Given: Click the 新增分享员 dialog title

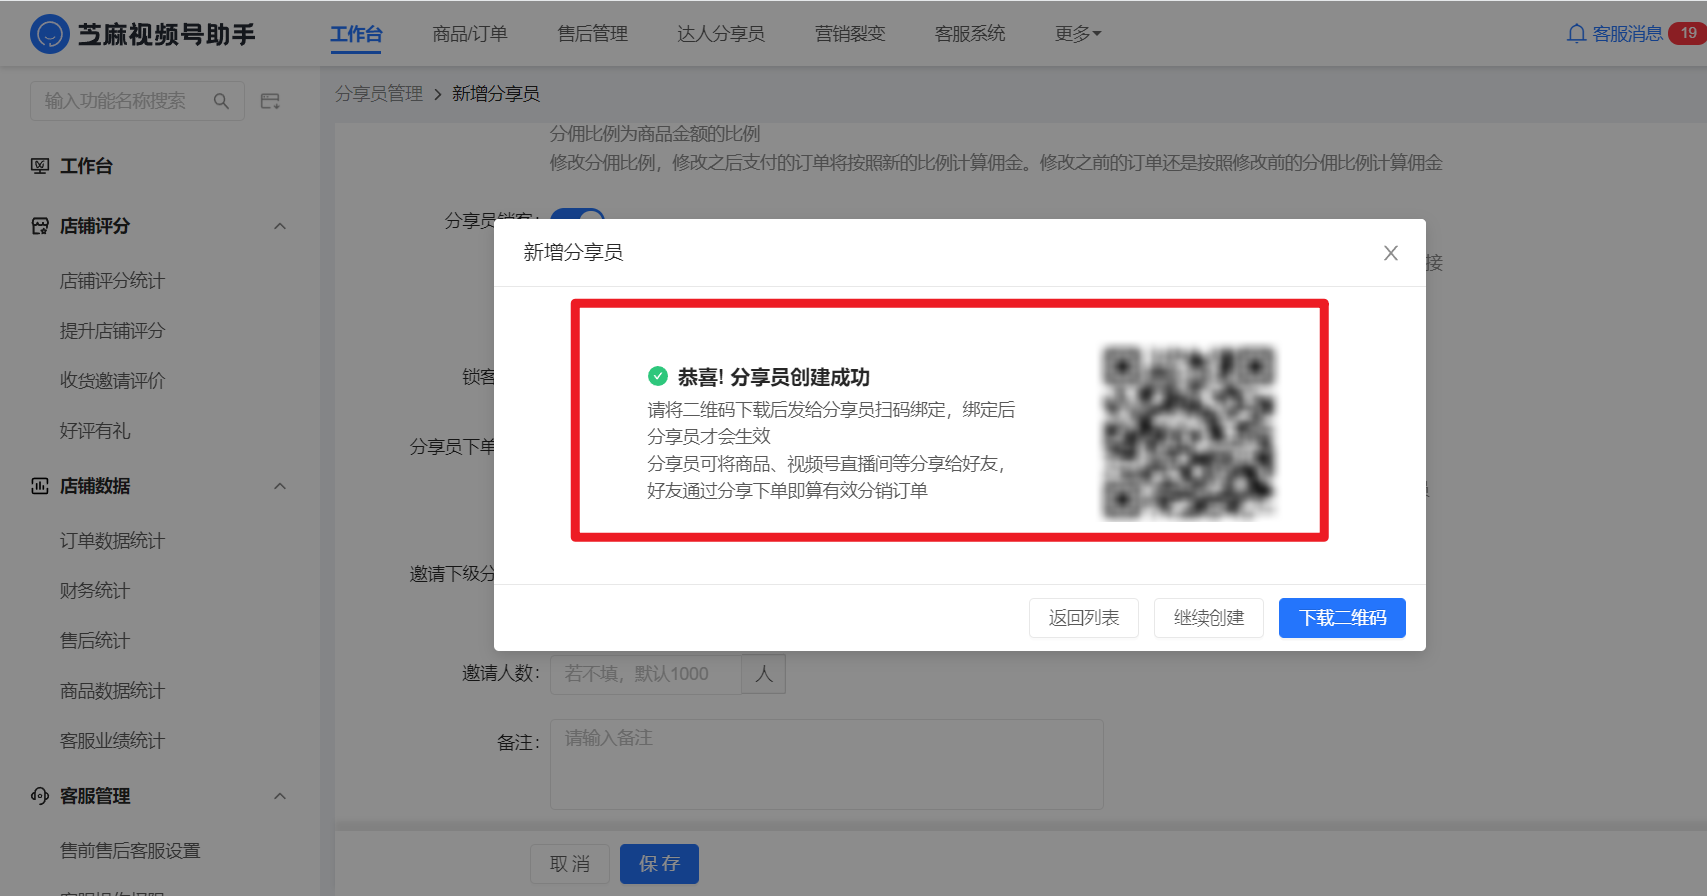Looking at the screenshot, I should point(573,253).
